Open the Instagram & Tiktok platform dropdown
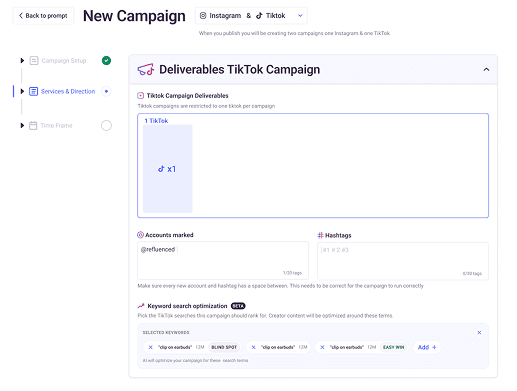 tap(251, 16)
